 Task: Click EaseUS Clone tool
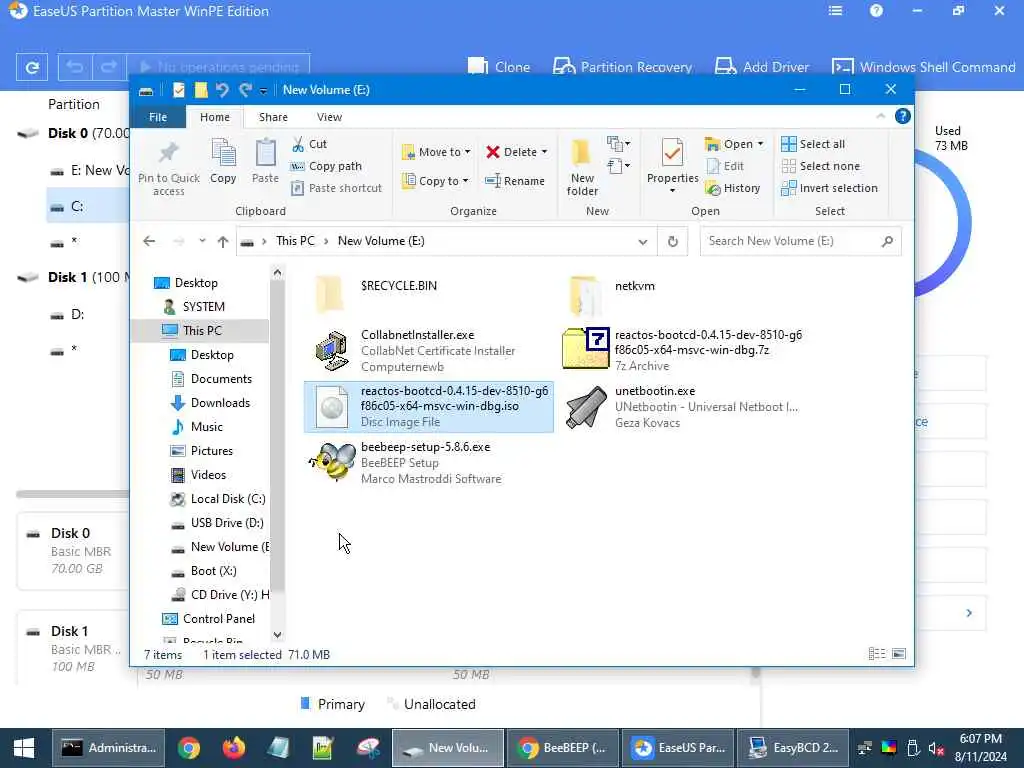[499, 67]
